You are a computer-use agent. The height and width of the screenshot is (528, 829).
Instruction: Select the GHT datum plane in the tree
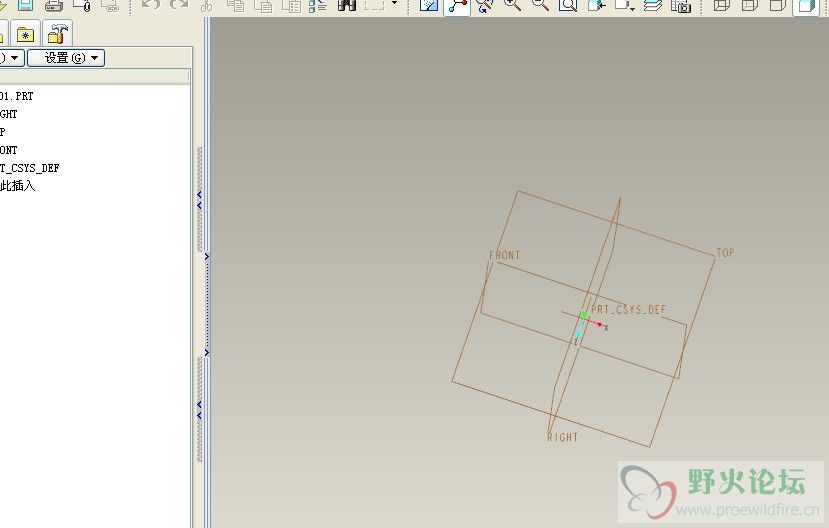tap(8, 114)
